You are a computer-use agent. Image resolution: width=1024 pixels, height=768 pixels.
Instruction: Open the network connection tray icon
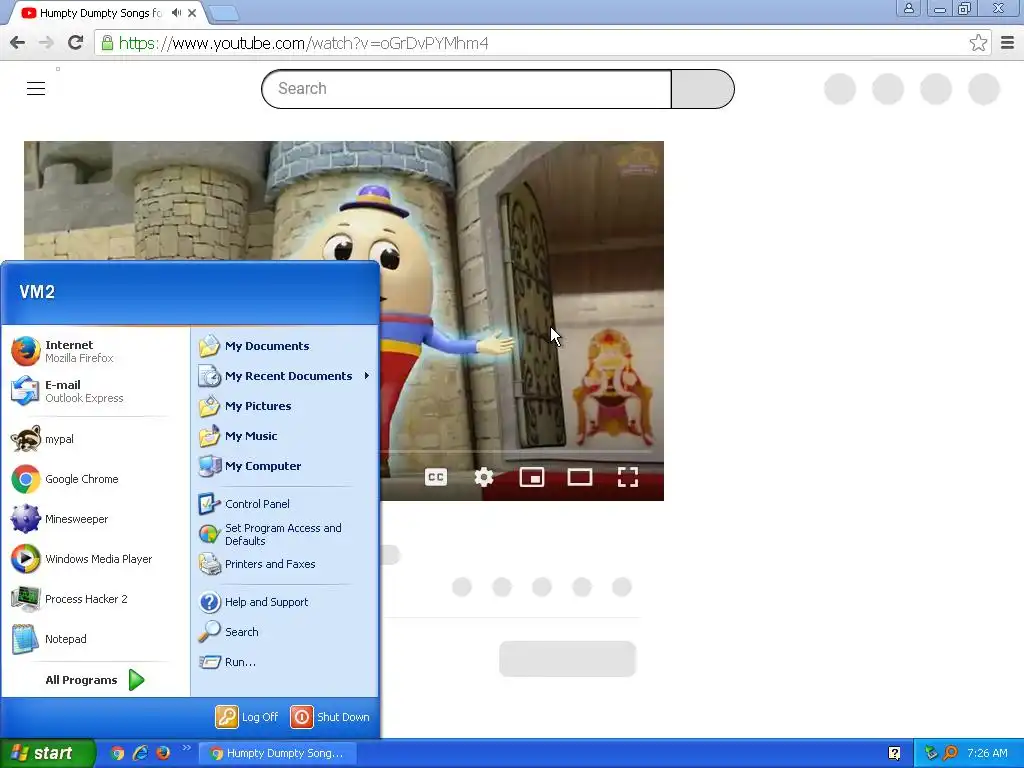pos(931,753)
